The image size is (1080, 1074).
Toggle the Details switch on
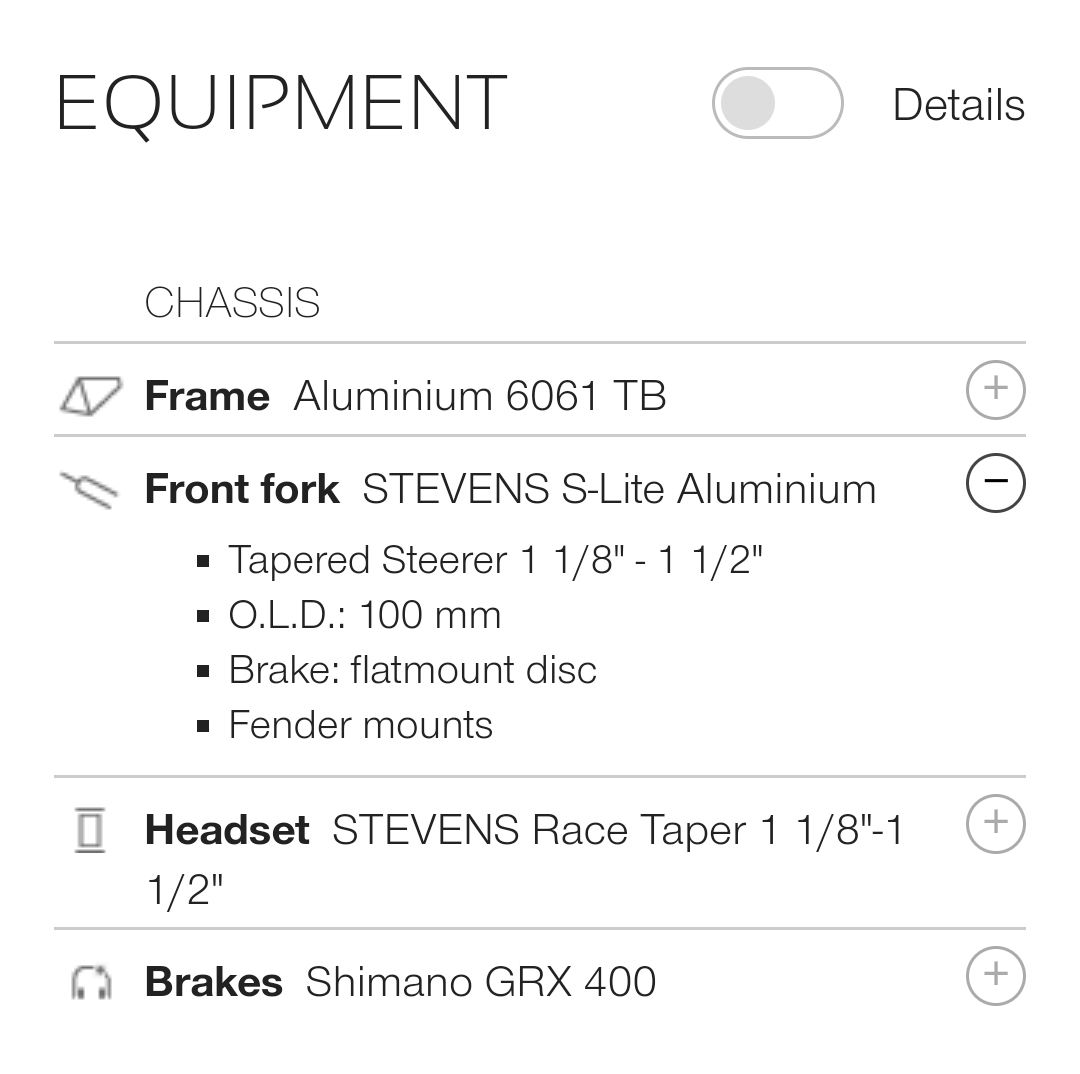click(777, 103)
